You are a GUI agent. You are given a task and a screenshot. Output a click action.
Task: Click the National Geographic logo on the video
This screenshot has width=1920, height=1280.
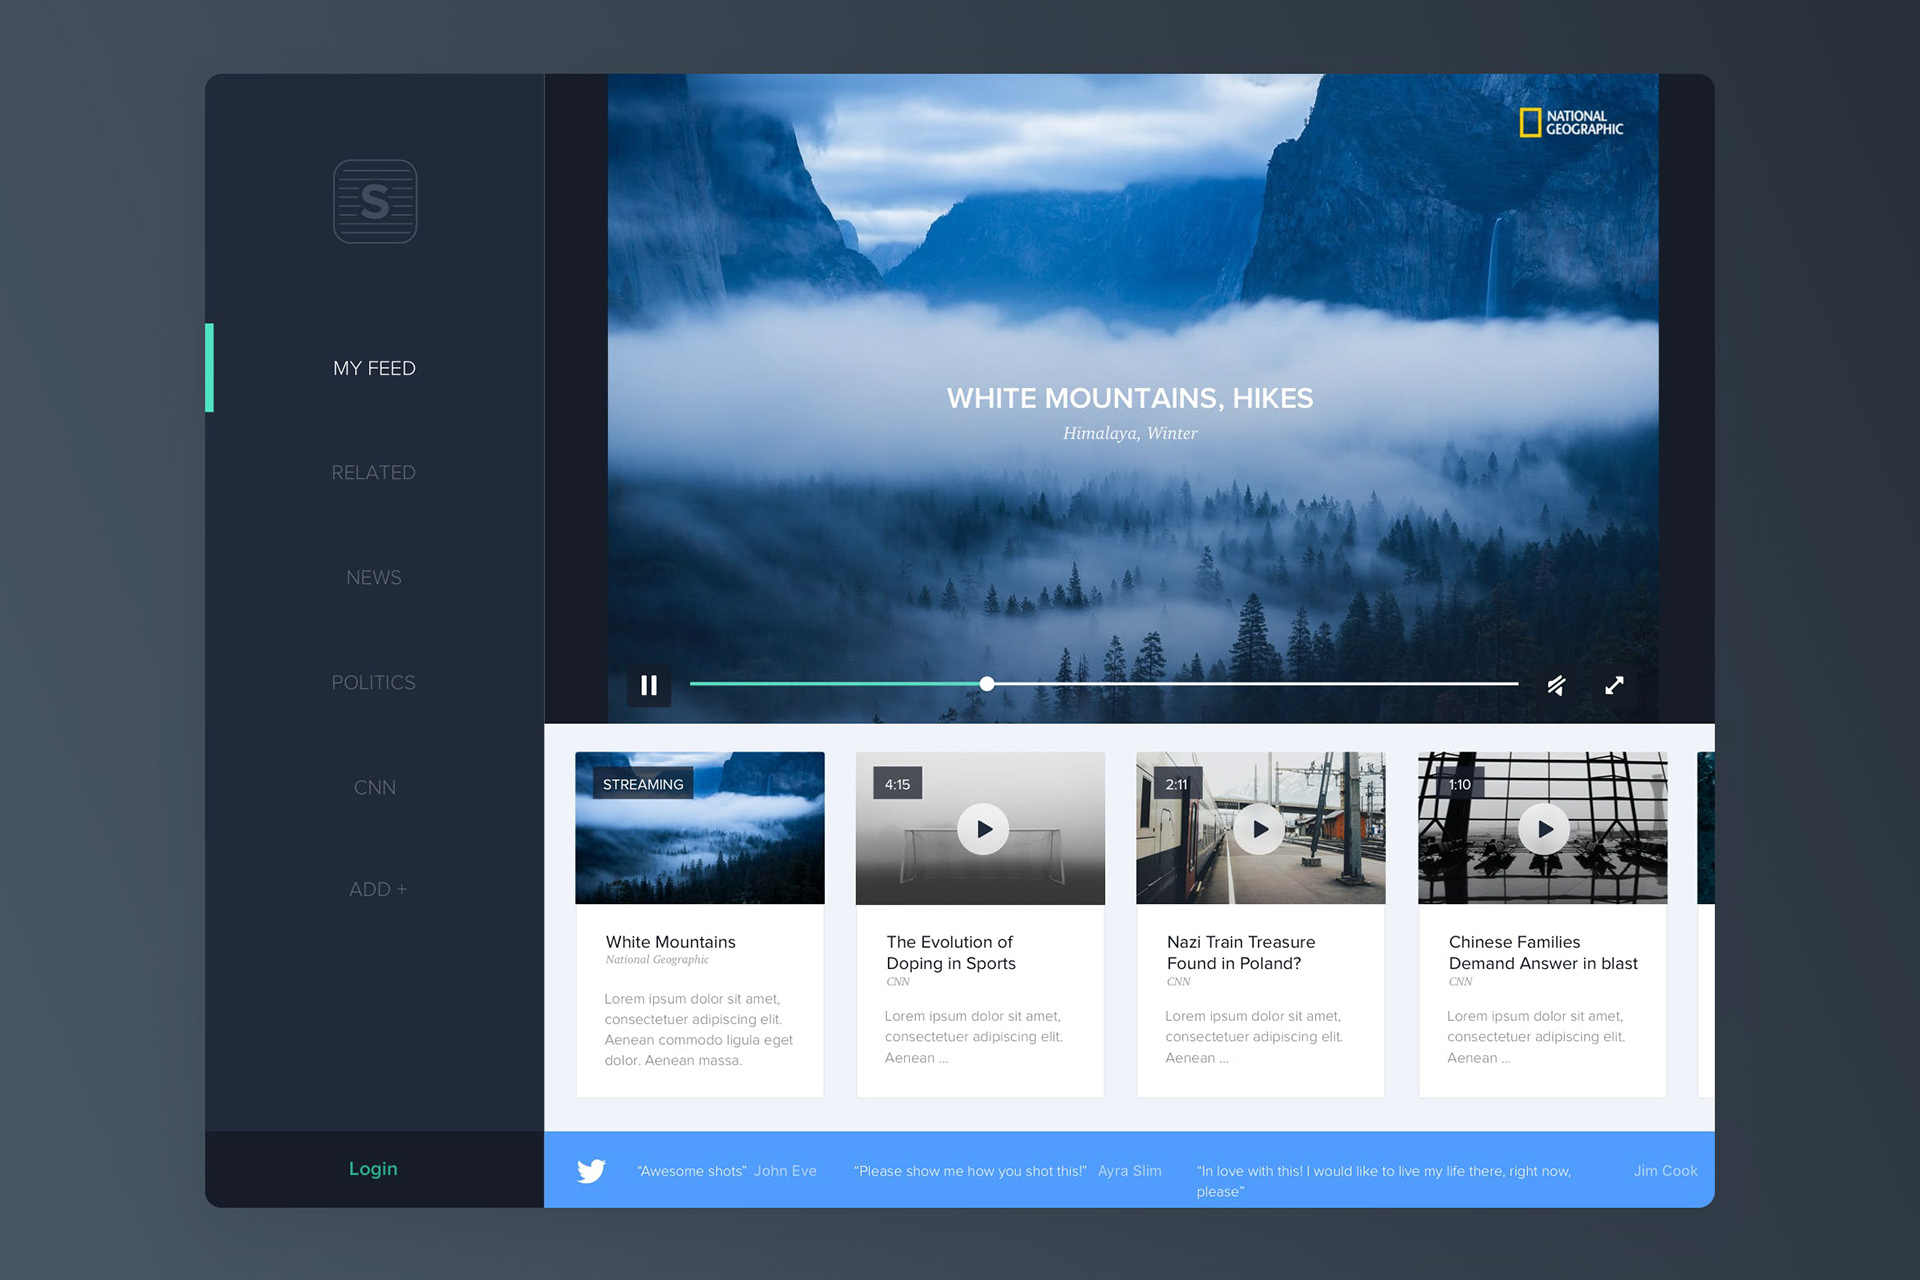tap(1571, 122)
